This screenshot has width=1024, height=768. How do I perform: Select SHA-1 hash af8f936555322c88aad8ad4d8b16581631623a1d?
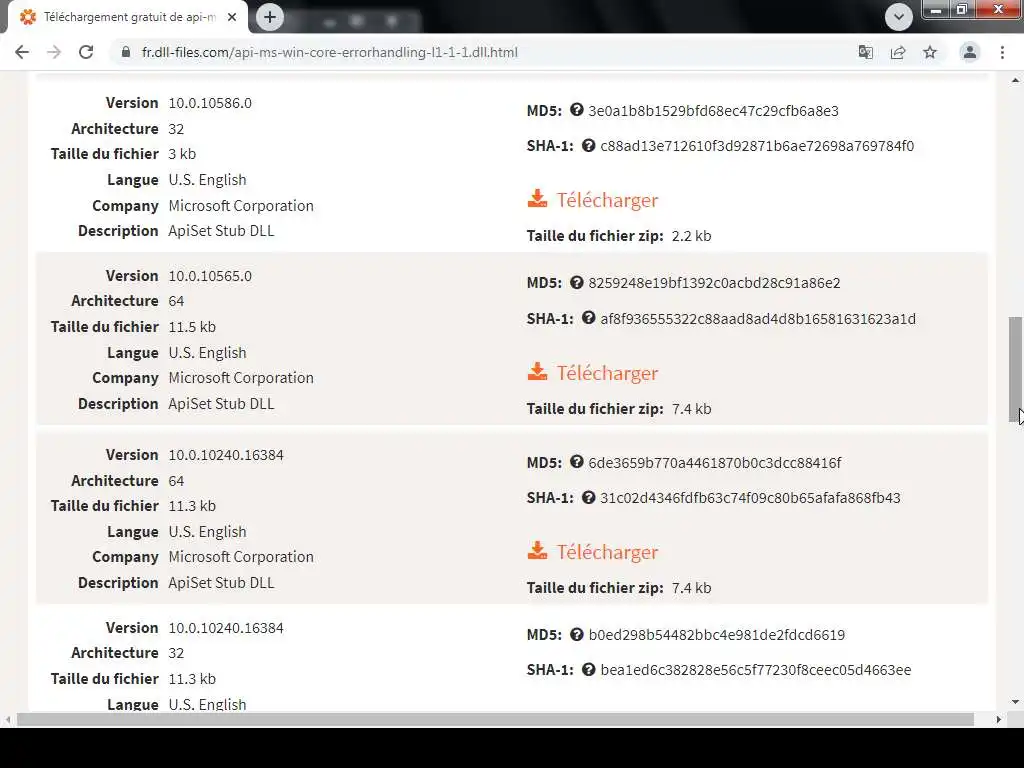[758, 319]
